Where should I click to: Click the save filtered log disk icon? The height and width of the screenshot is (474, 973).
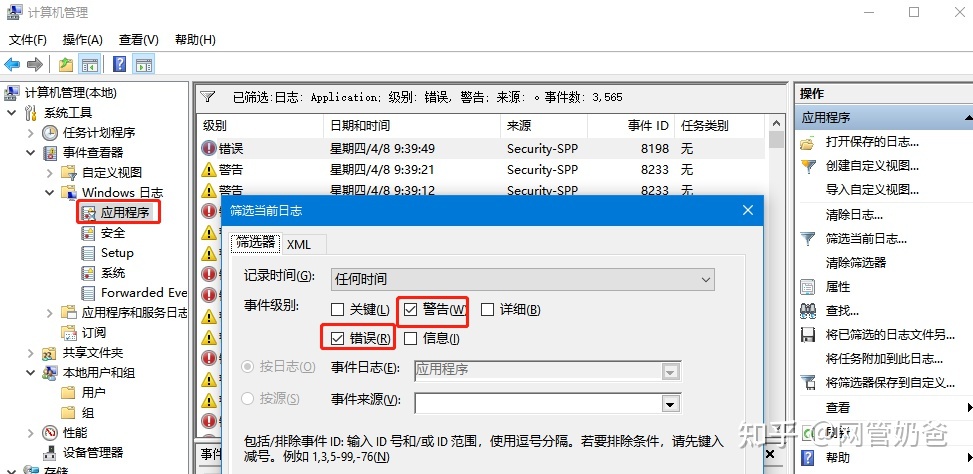(x=807, y=335)
